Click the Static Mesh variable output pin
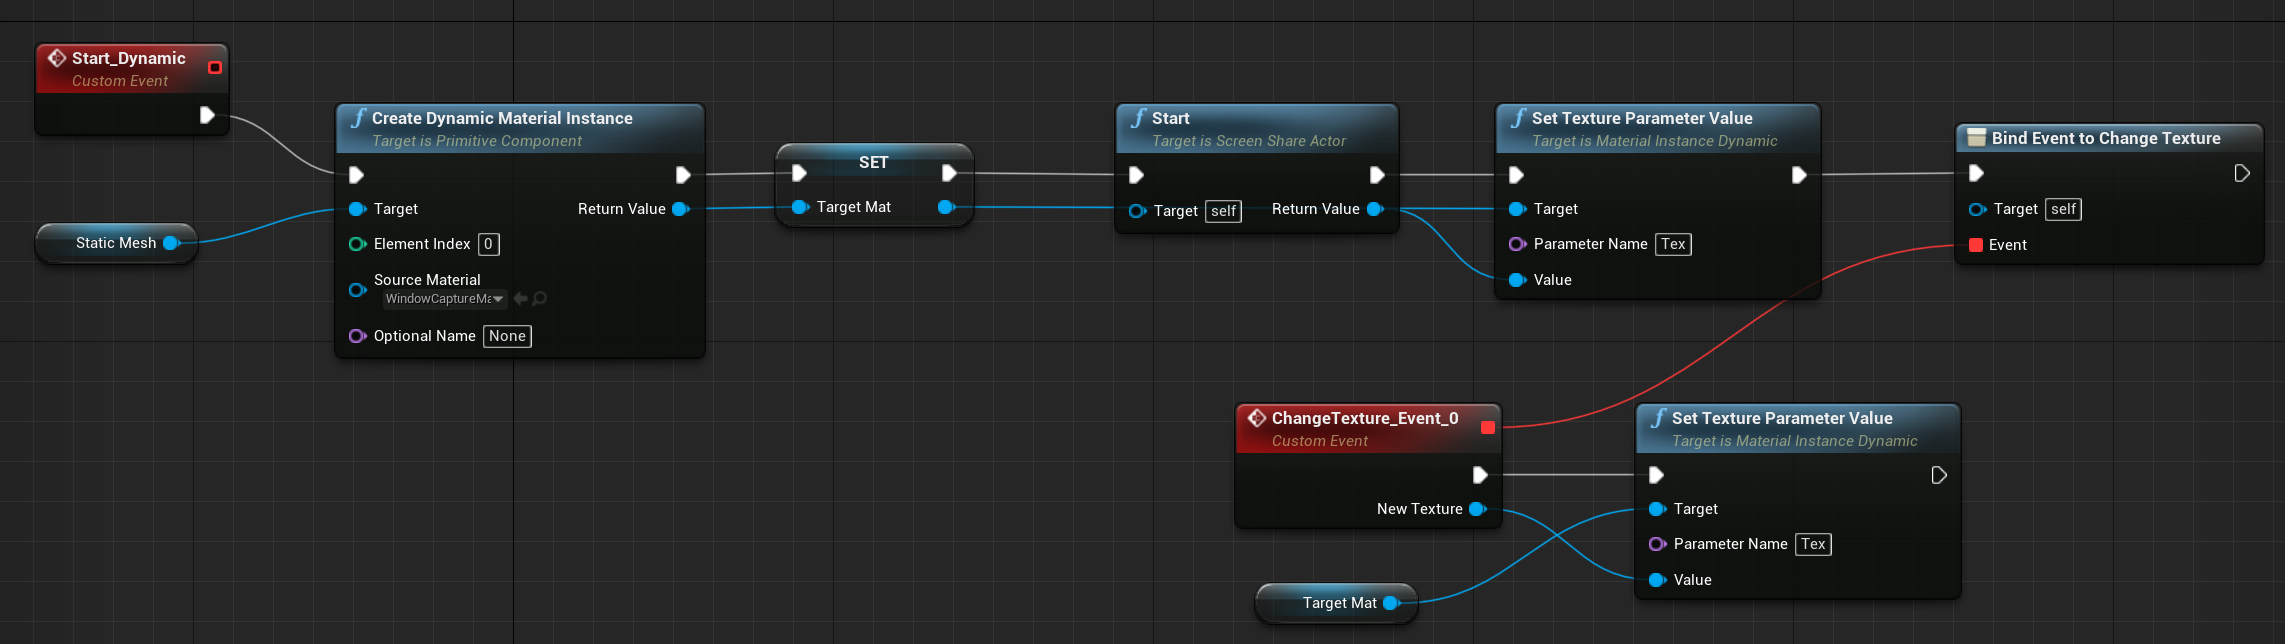The image size is (2285, 644). (x=171, y=243)
